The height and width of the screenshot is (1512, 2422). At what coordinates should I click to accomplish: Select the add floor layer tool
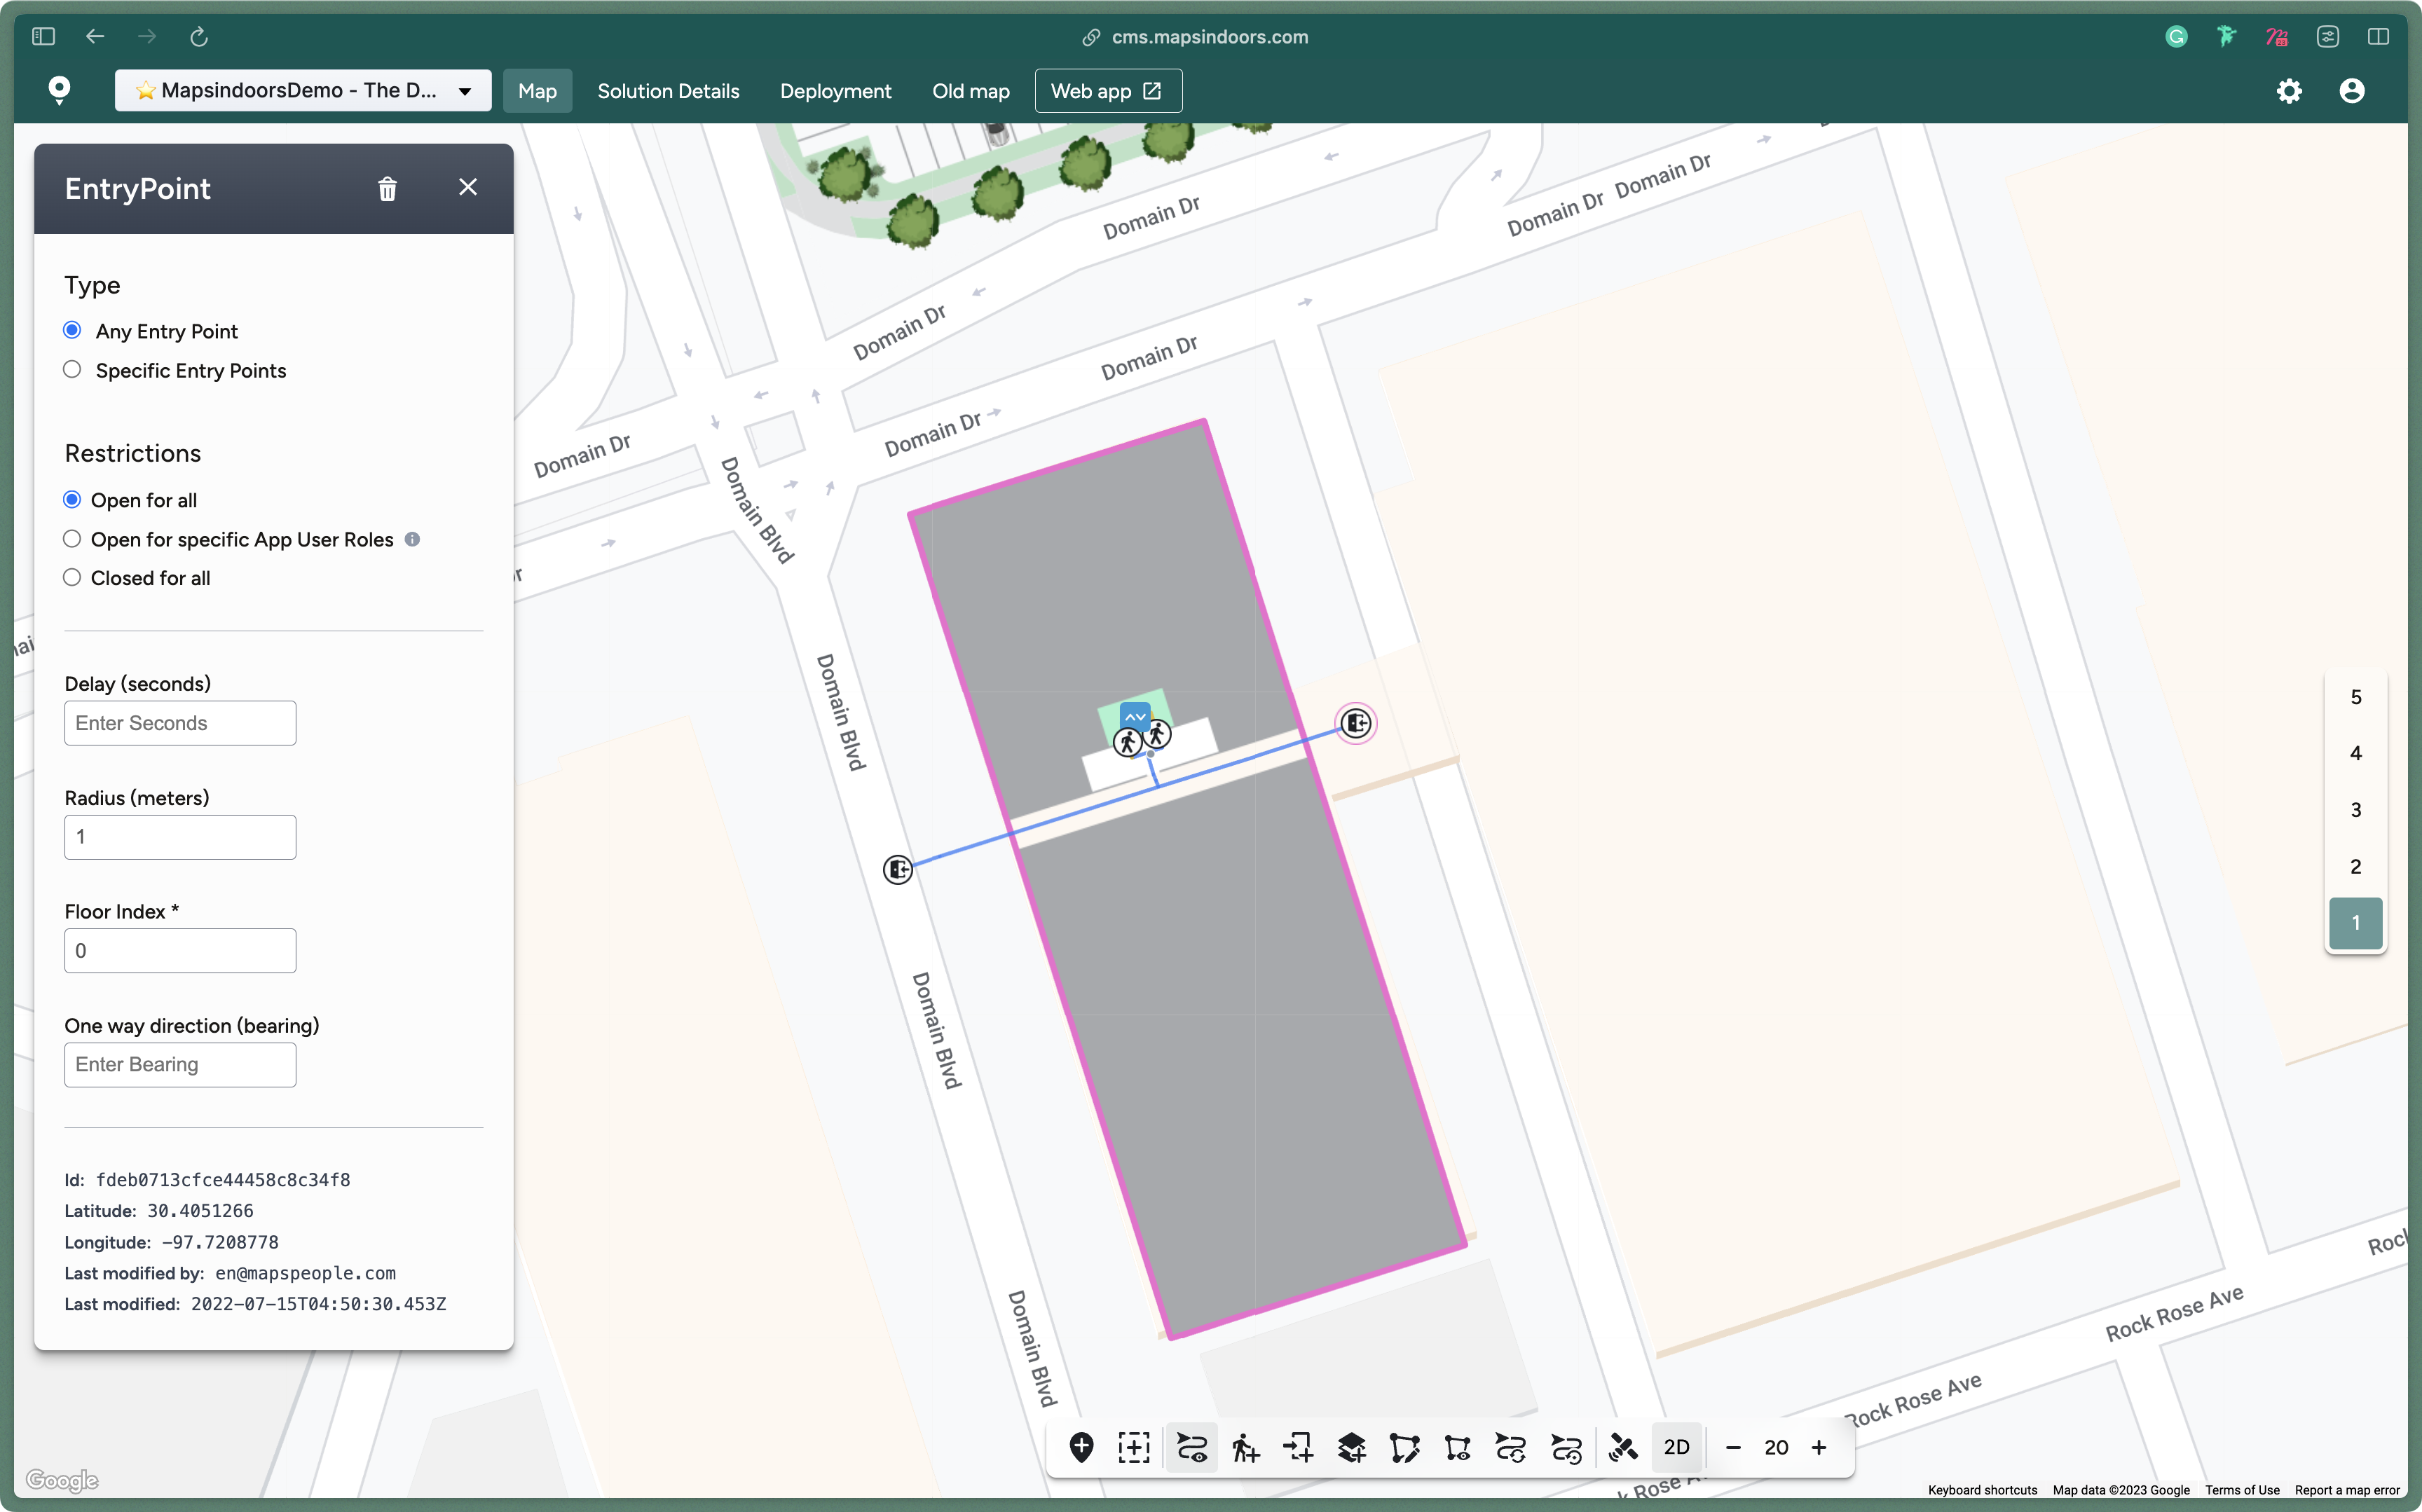click(x=1351, y=1447)
